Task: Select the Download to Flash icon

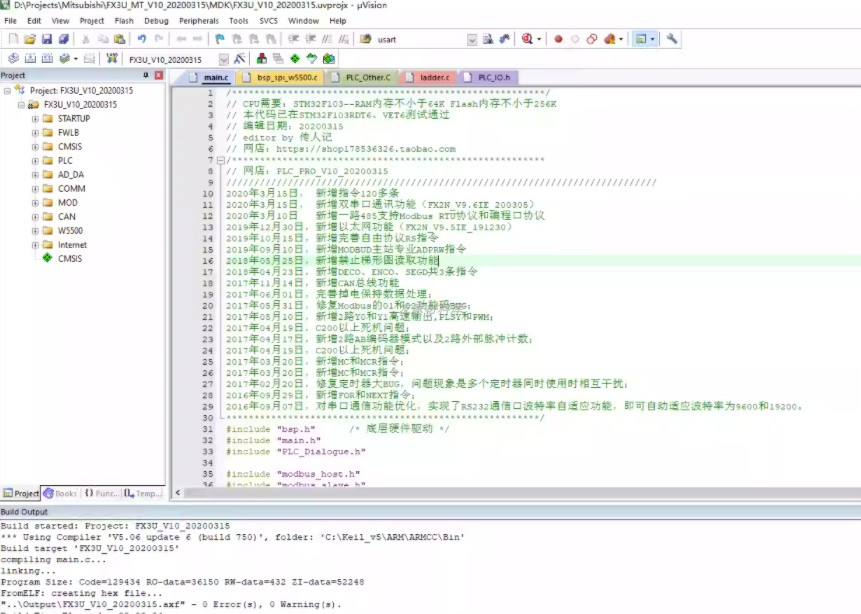Action: coord(113,57)
